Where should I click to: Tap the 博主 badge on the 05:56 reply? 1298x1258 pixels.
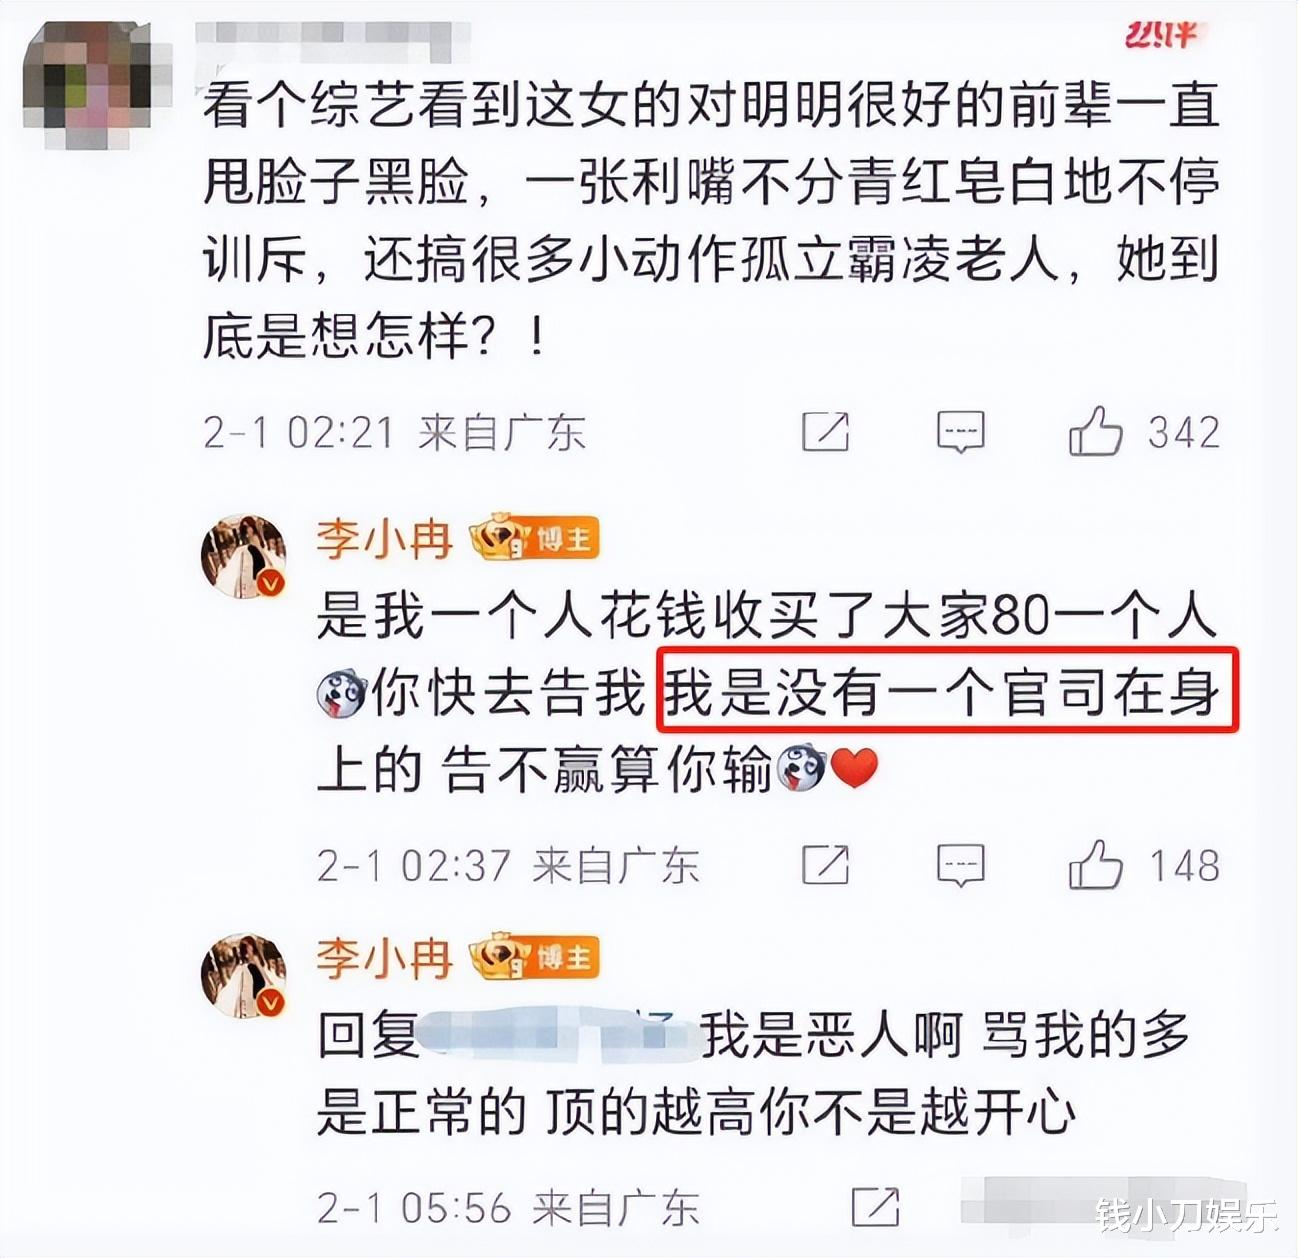[x=535, y=958]
